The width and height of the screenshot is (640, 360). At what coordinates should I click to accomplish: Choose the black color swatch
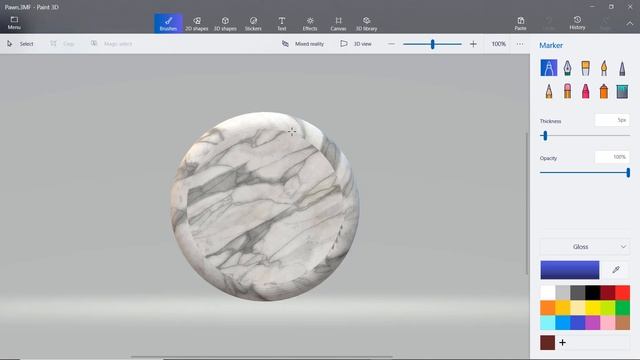tap(593, 292)
